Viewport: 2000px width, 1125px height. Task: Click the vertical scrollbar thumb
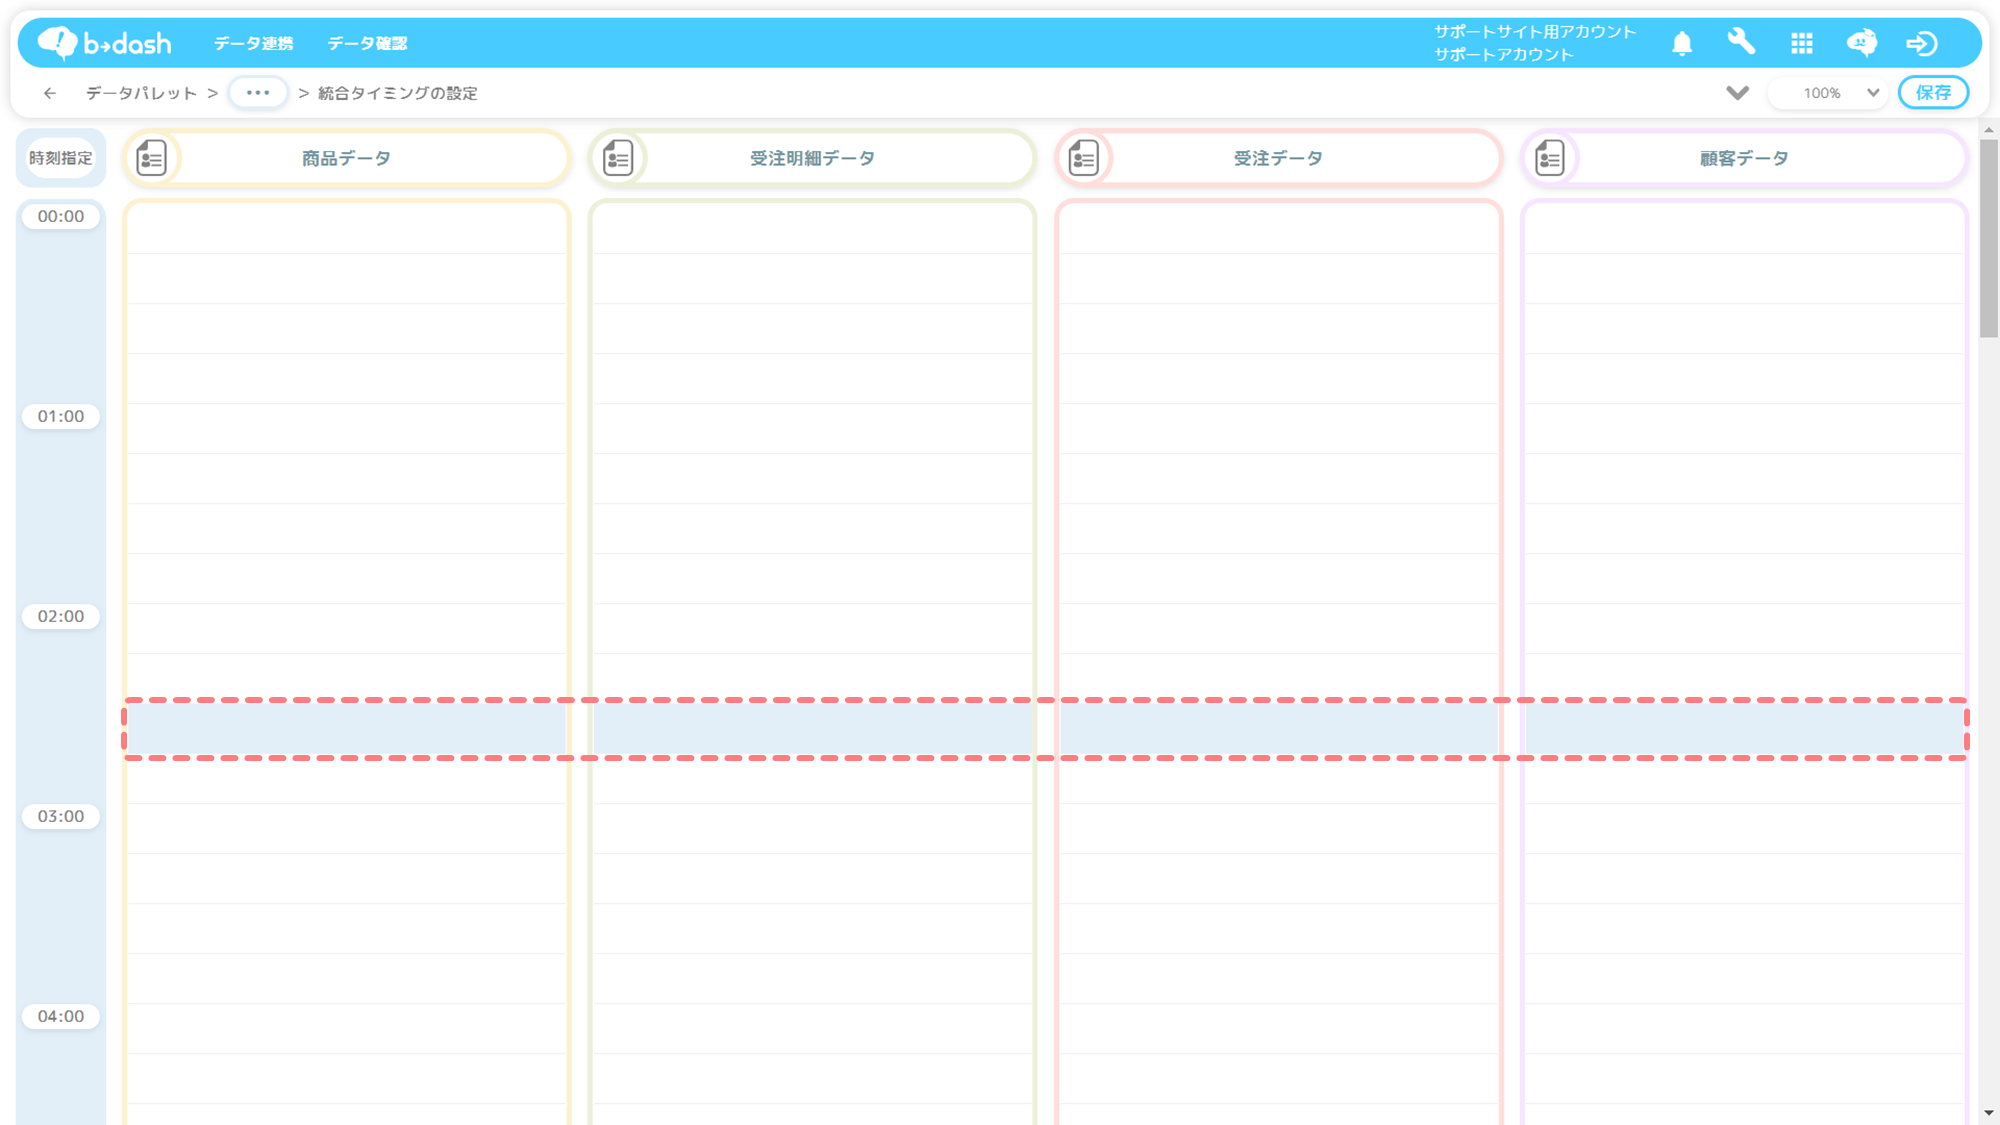click(1988, 238)
